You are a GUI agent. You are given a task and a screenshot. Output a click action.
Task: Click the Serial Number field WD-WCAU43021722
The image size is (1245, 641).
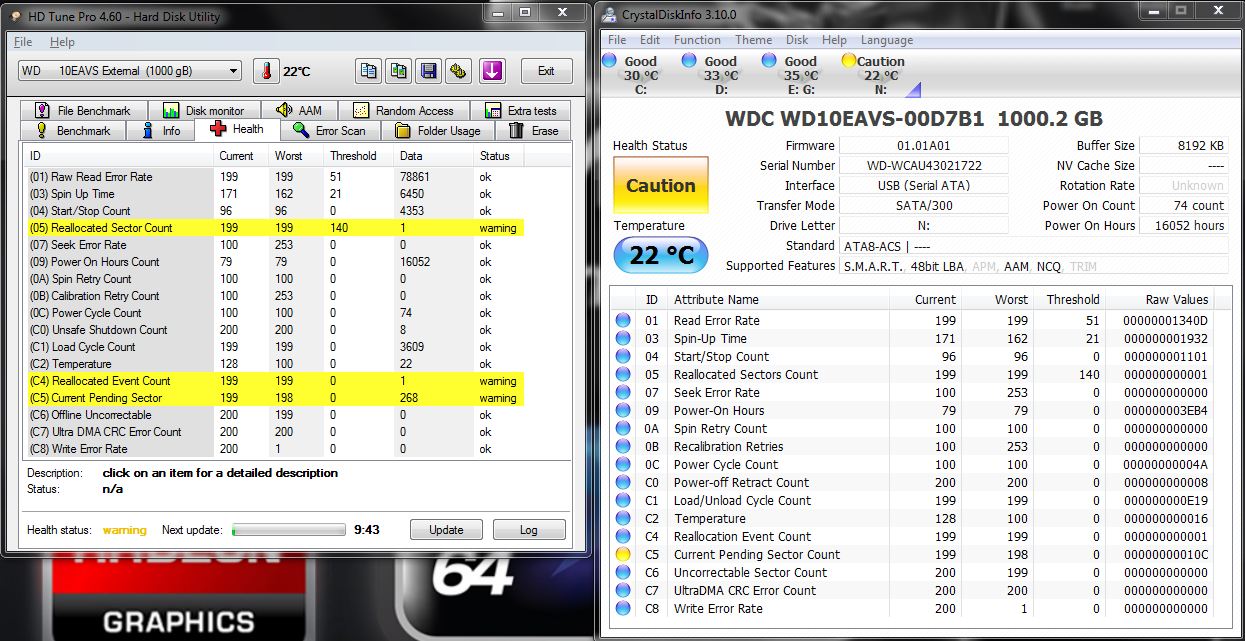pos(924,166)
